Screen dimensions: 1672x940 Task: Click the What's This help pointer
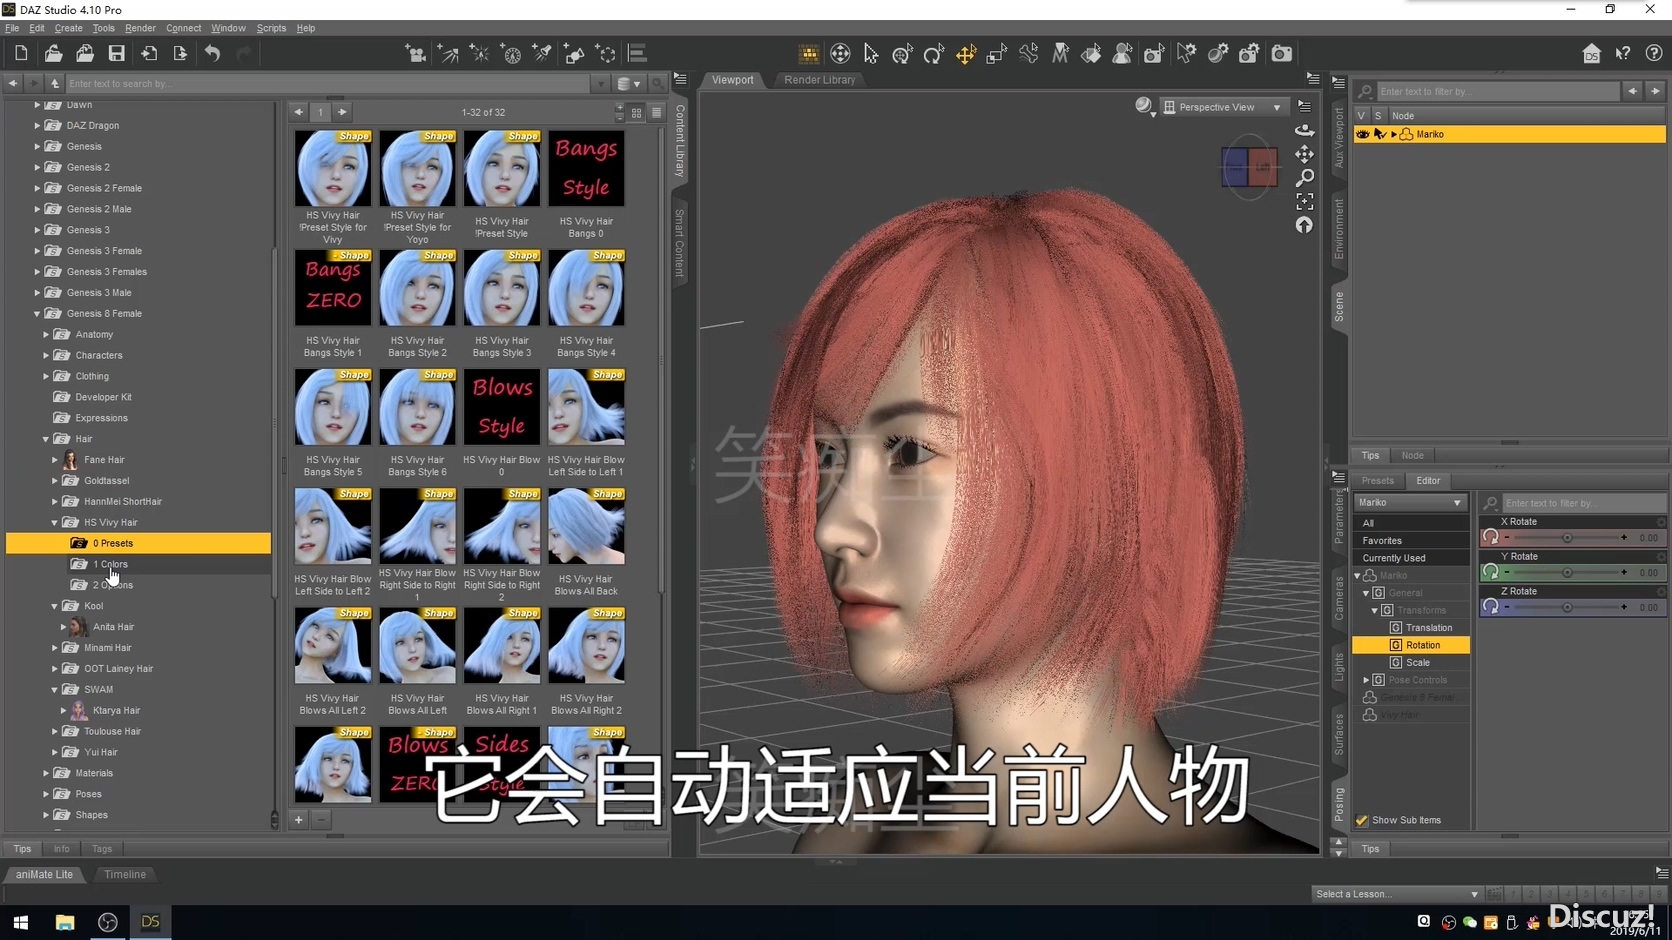tap(1623, 54)
